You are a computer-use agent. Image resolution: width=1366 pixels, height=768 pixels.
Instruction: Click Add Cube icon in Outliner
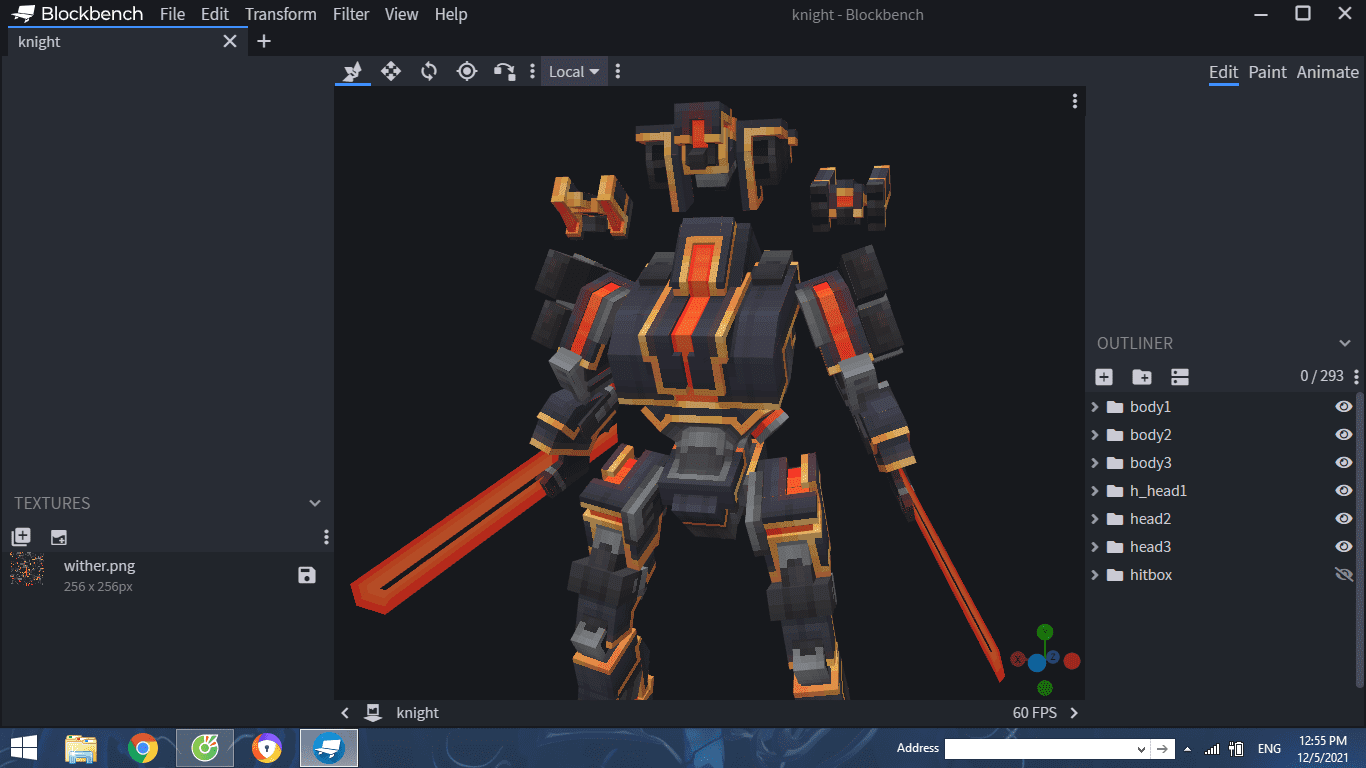(x=1104, y=377)
